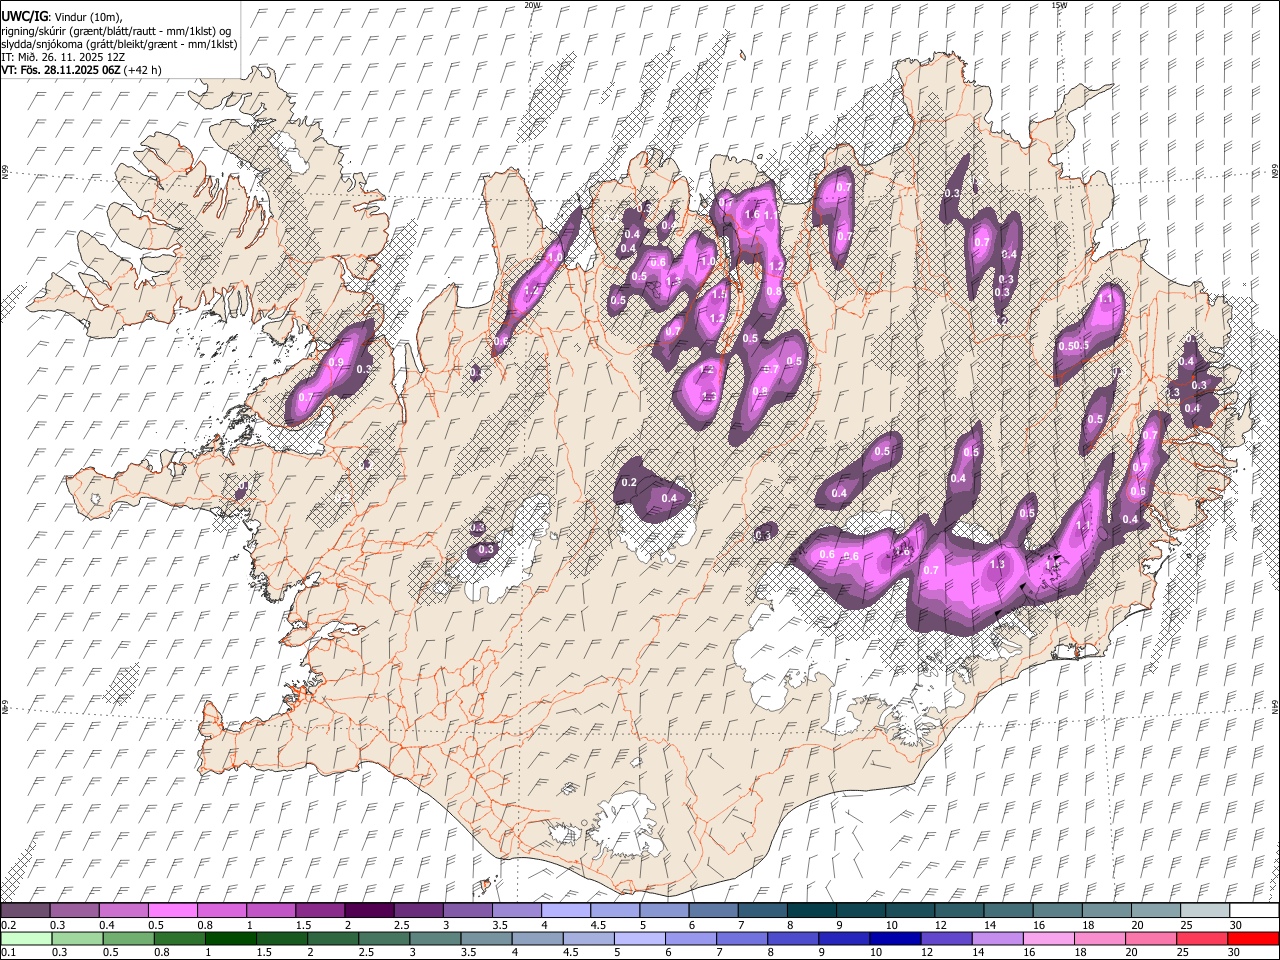Click the 'slydda/snjókoma' legend description line
Viewport: 1280px width, 960px height.
click(x=119, y=44)
